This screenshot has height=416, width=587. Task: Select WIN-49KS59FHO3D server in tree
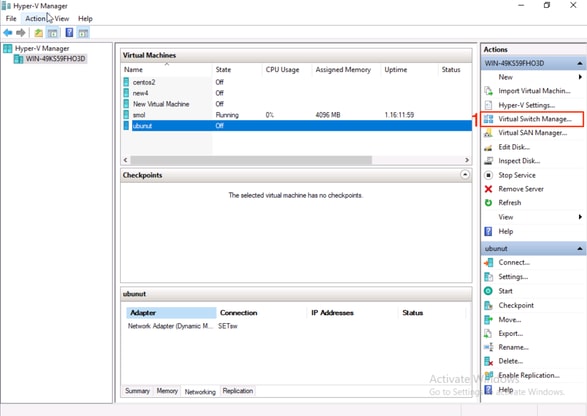(55, 59)
